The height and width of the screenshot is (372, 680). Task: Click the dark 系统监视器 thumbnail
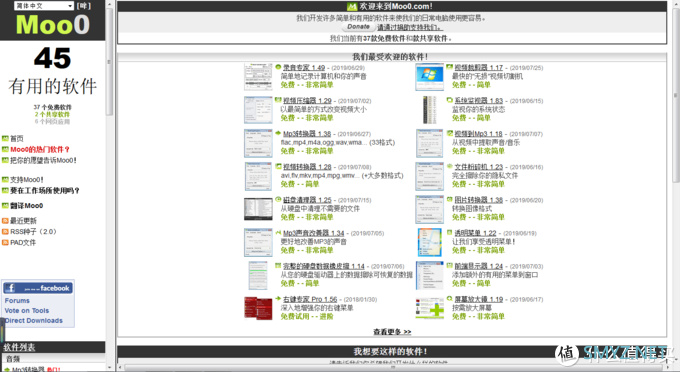[x=429, y=110]
